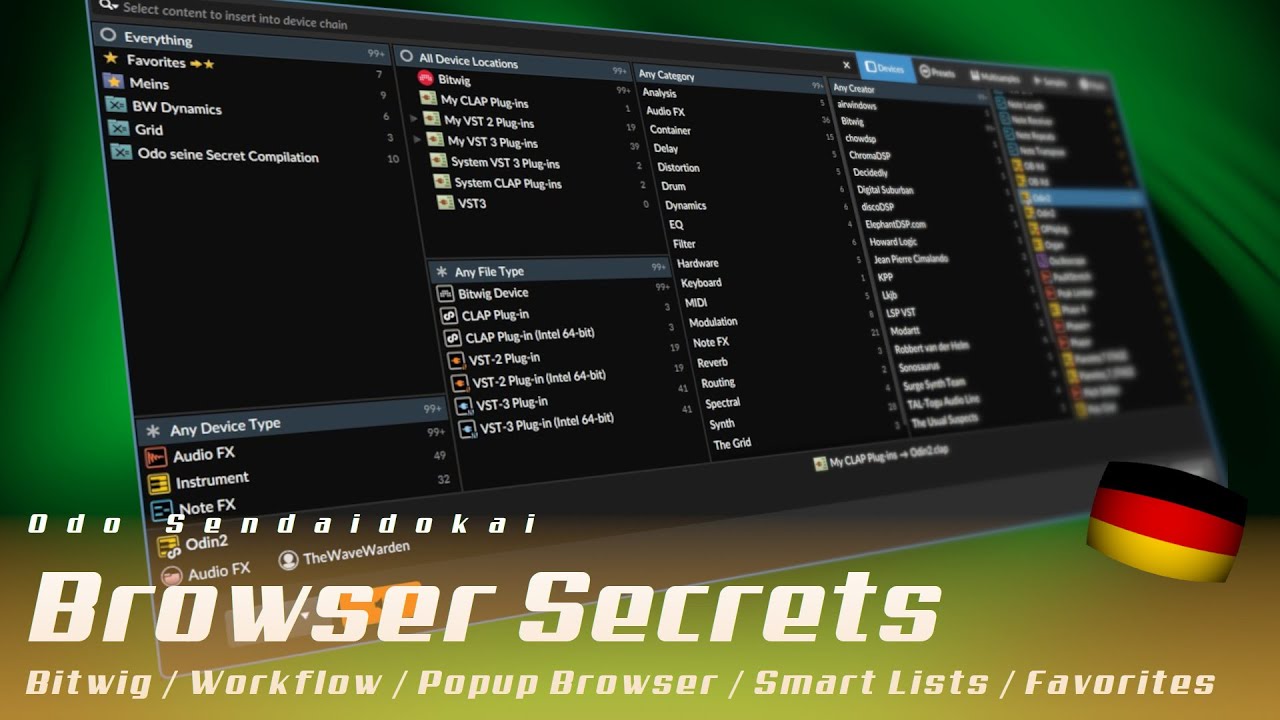Select the MIDI category
The height and width of the screenshot is (720, 1280).
(x=696, y=302)
